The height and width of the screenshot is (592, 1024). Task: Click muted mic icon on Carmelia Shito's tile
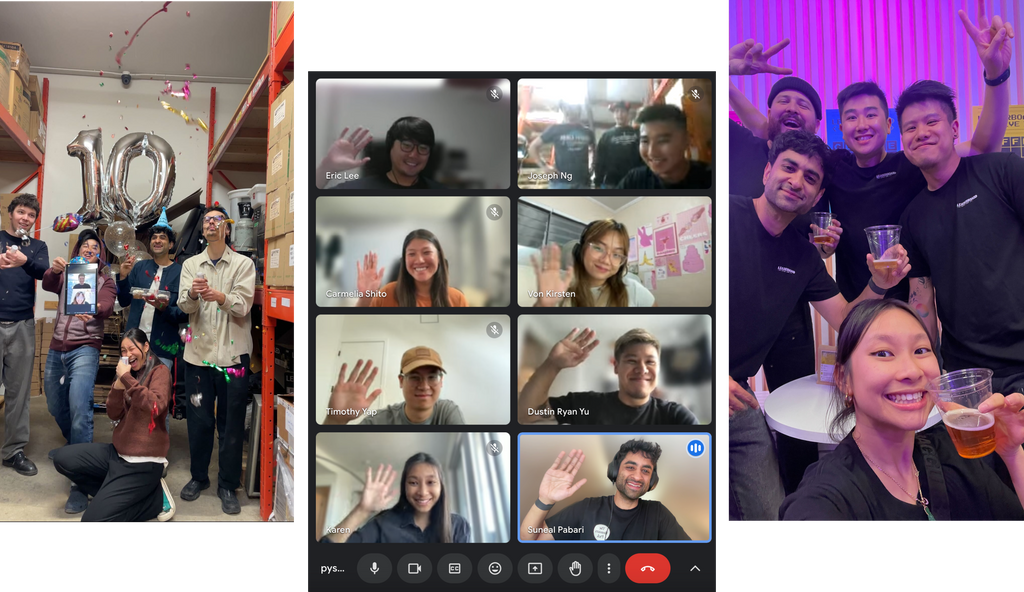pyautogui.click(x=494, y=212)
